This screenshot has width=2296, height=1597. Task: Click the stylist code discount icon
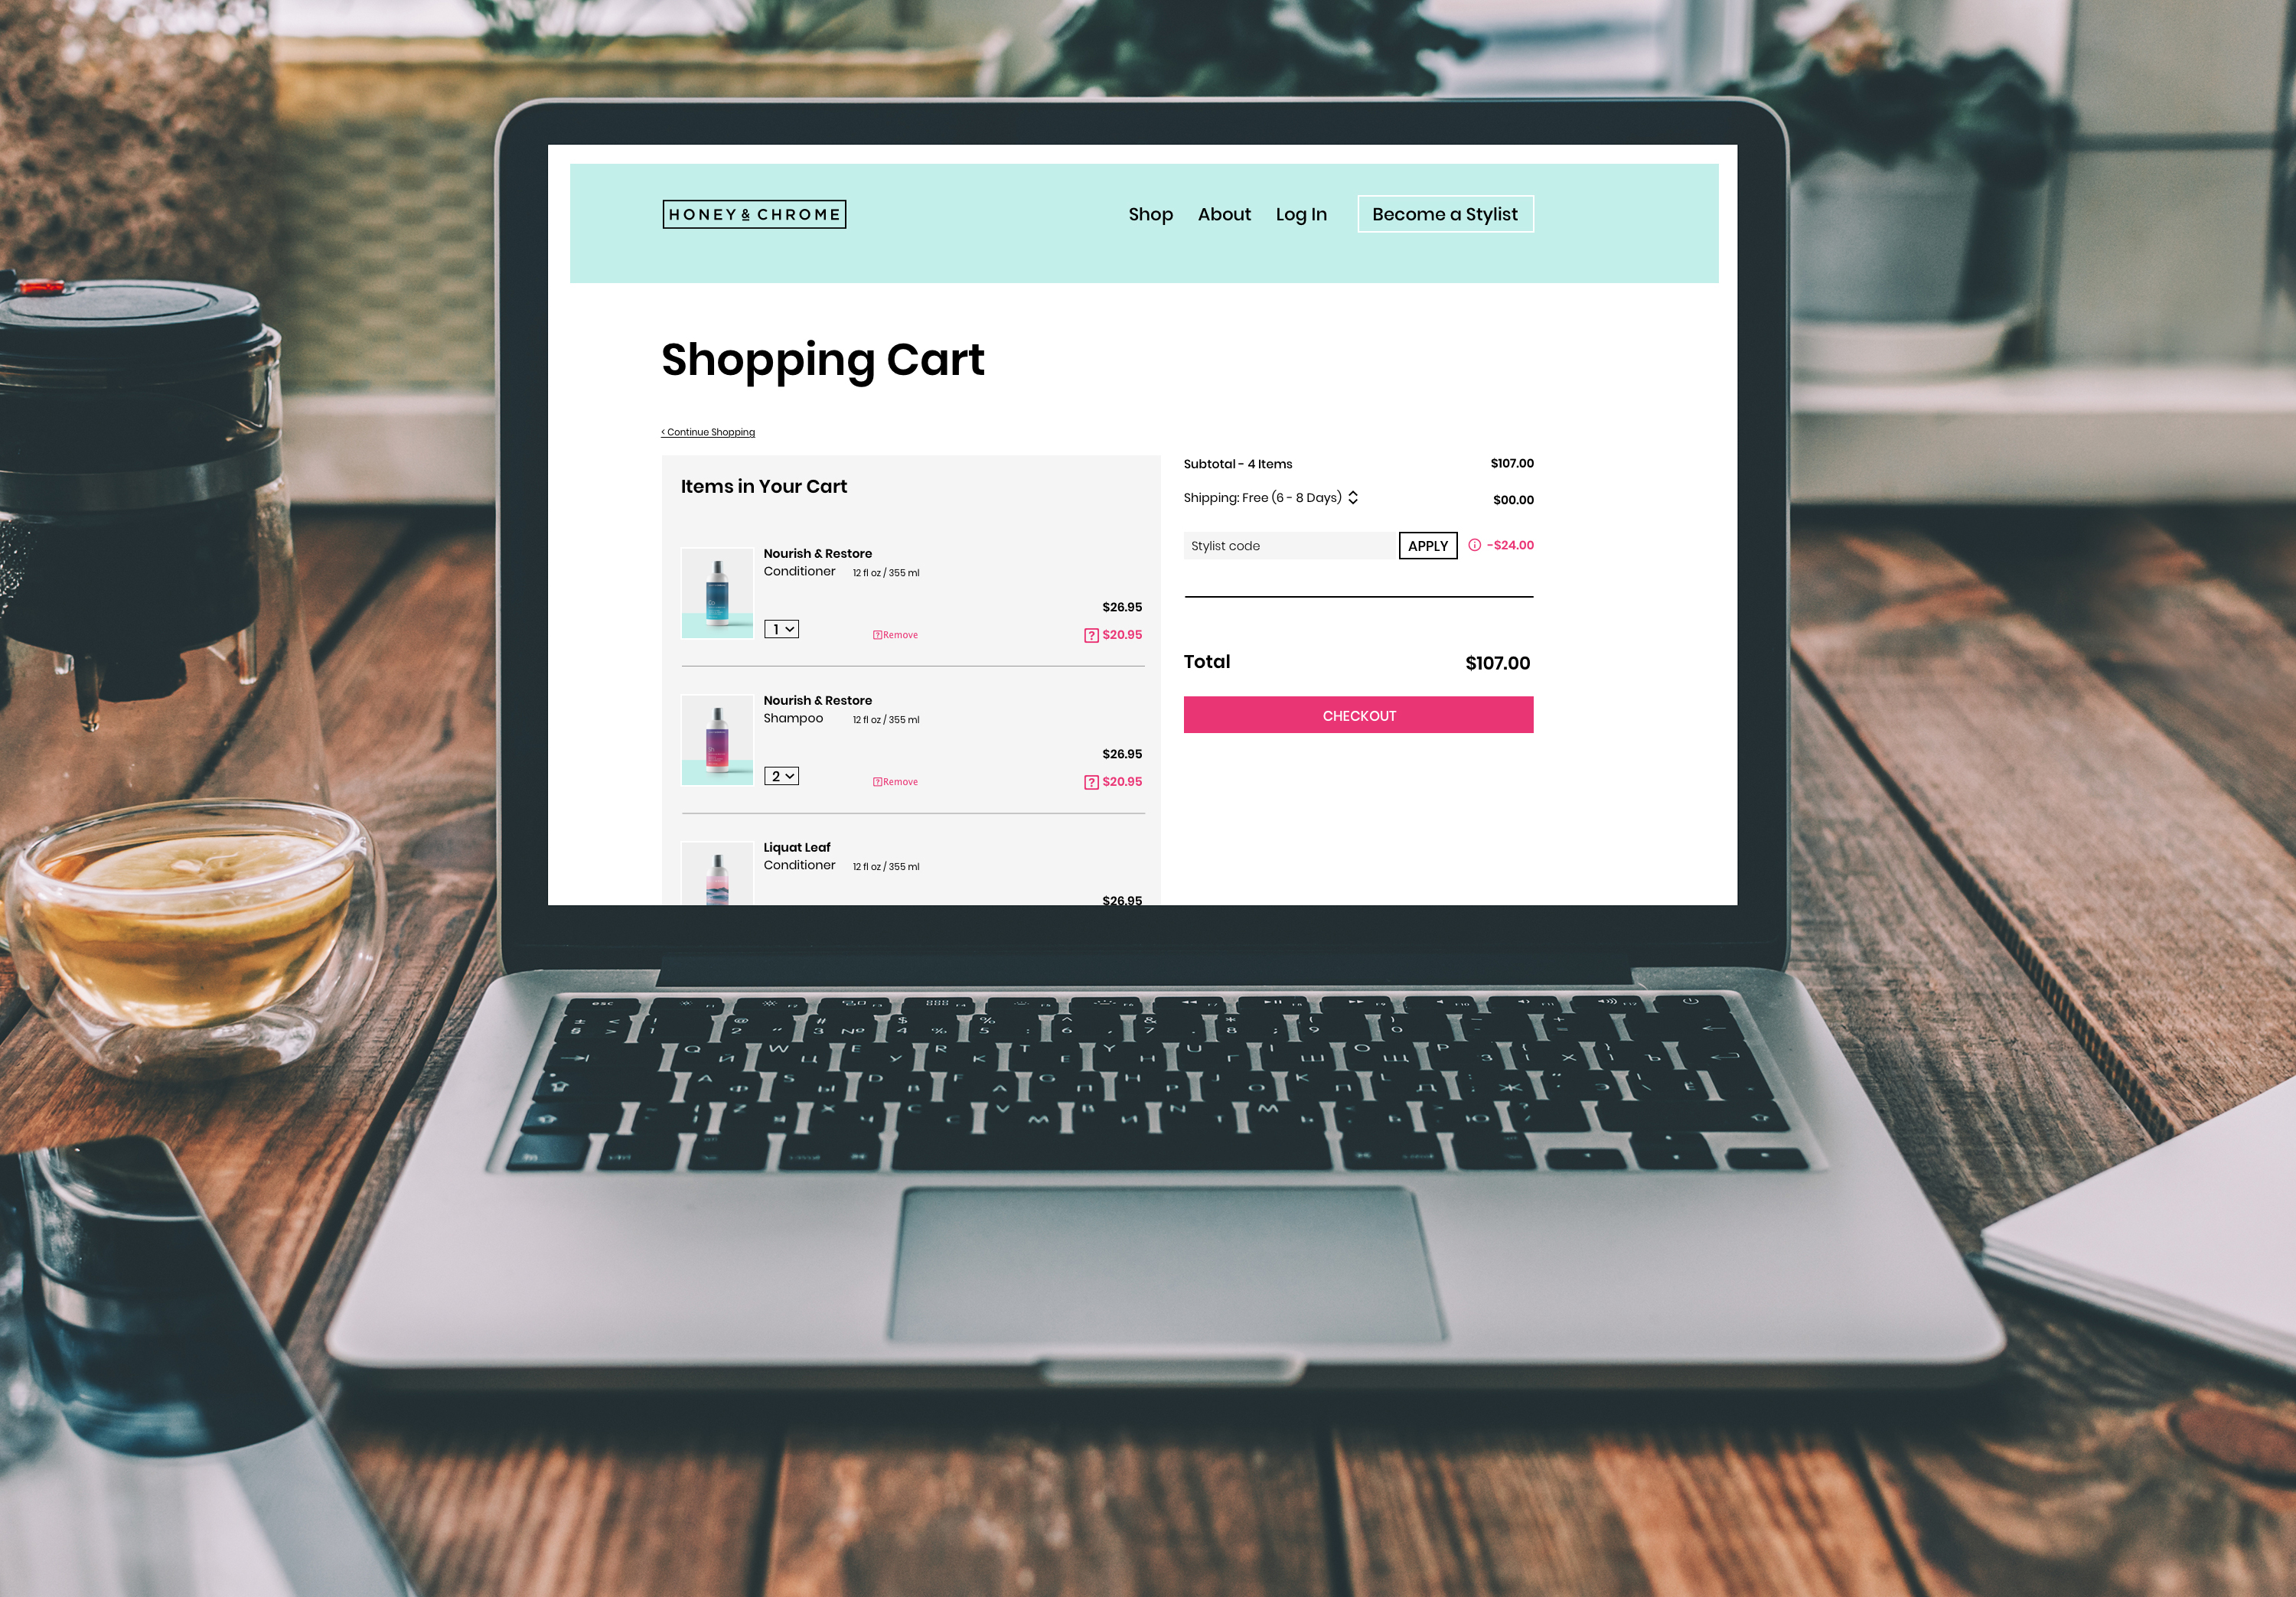point(1471,545)
